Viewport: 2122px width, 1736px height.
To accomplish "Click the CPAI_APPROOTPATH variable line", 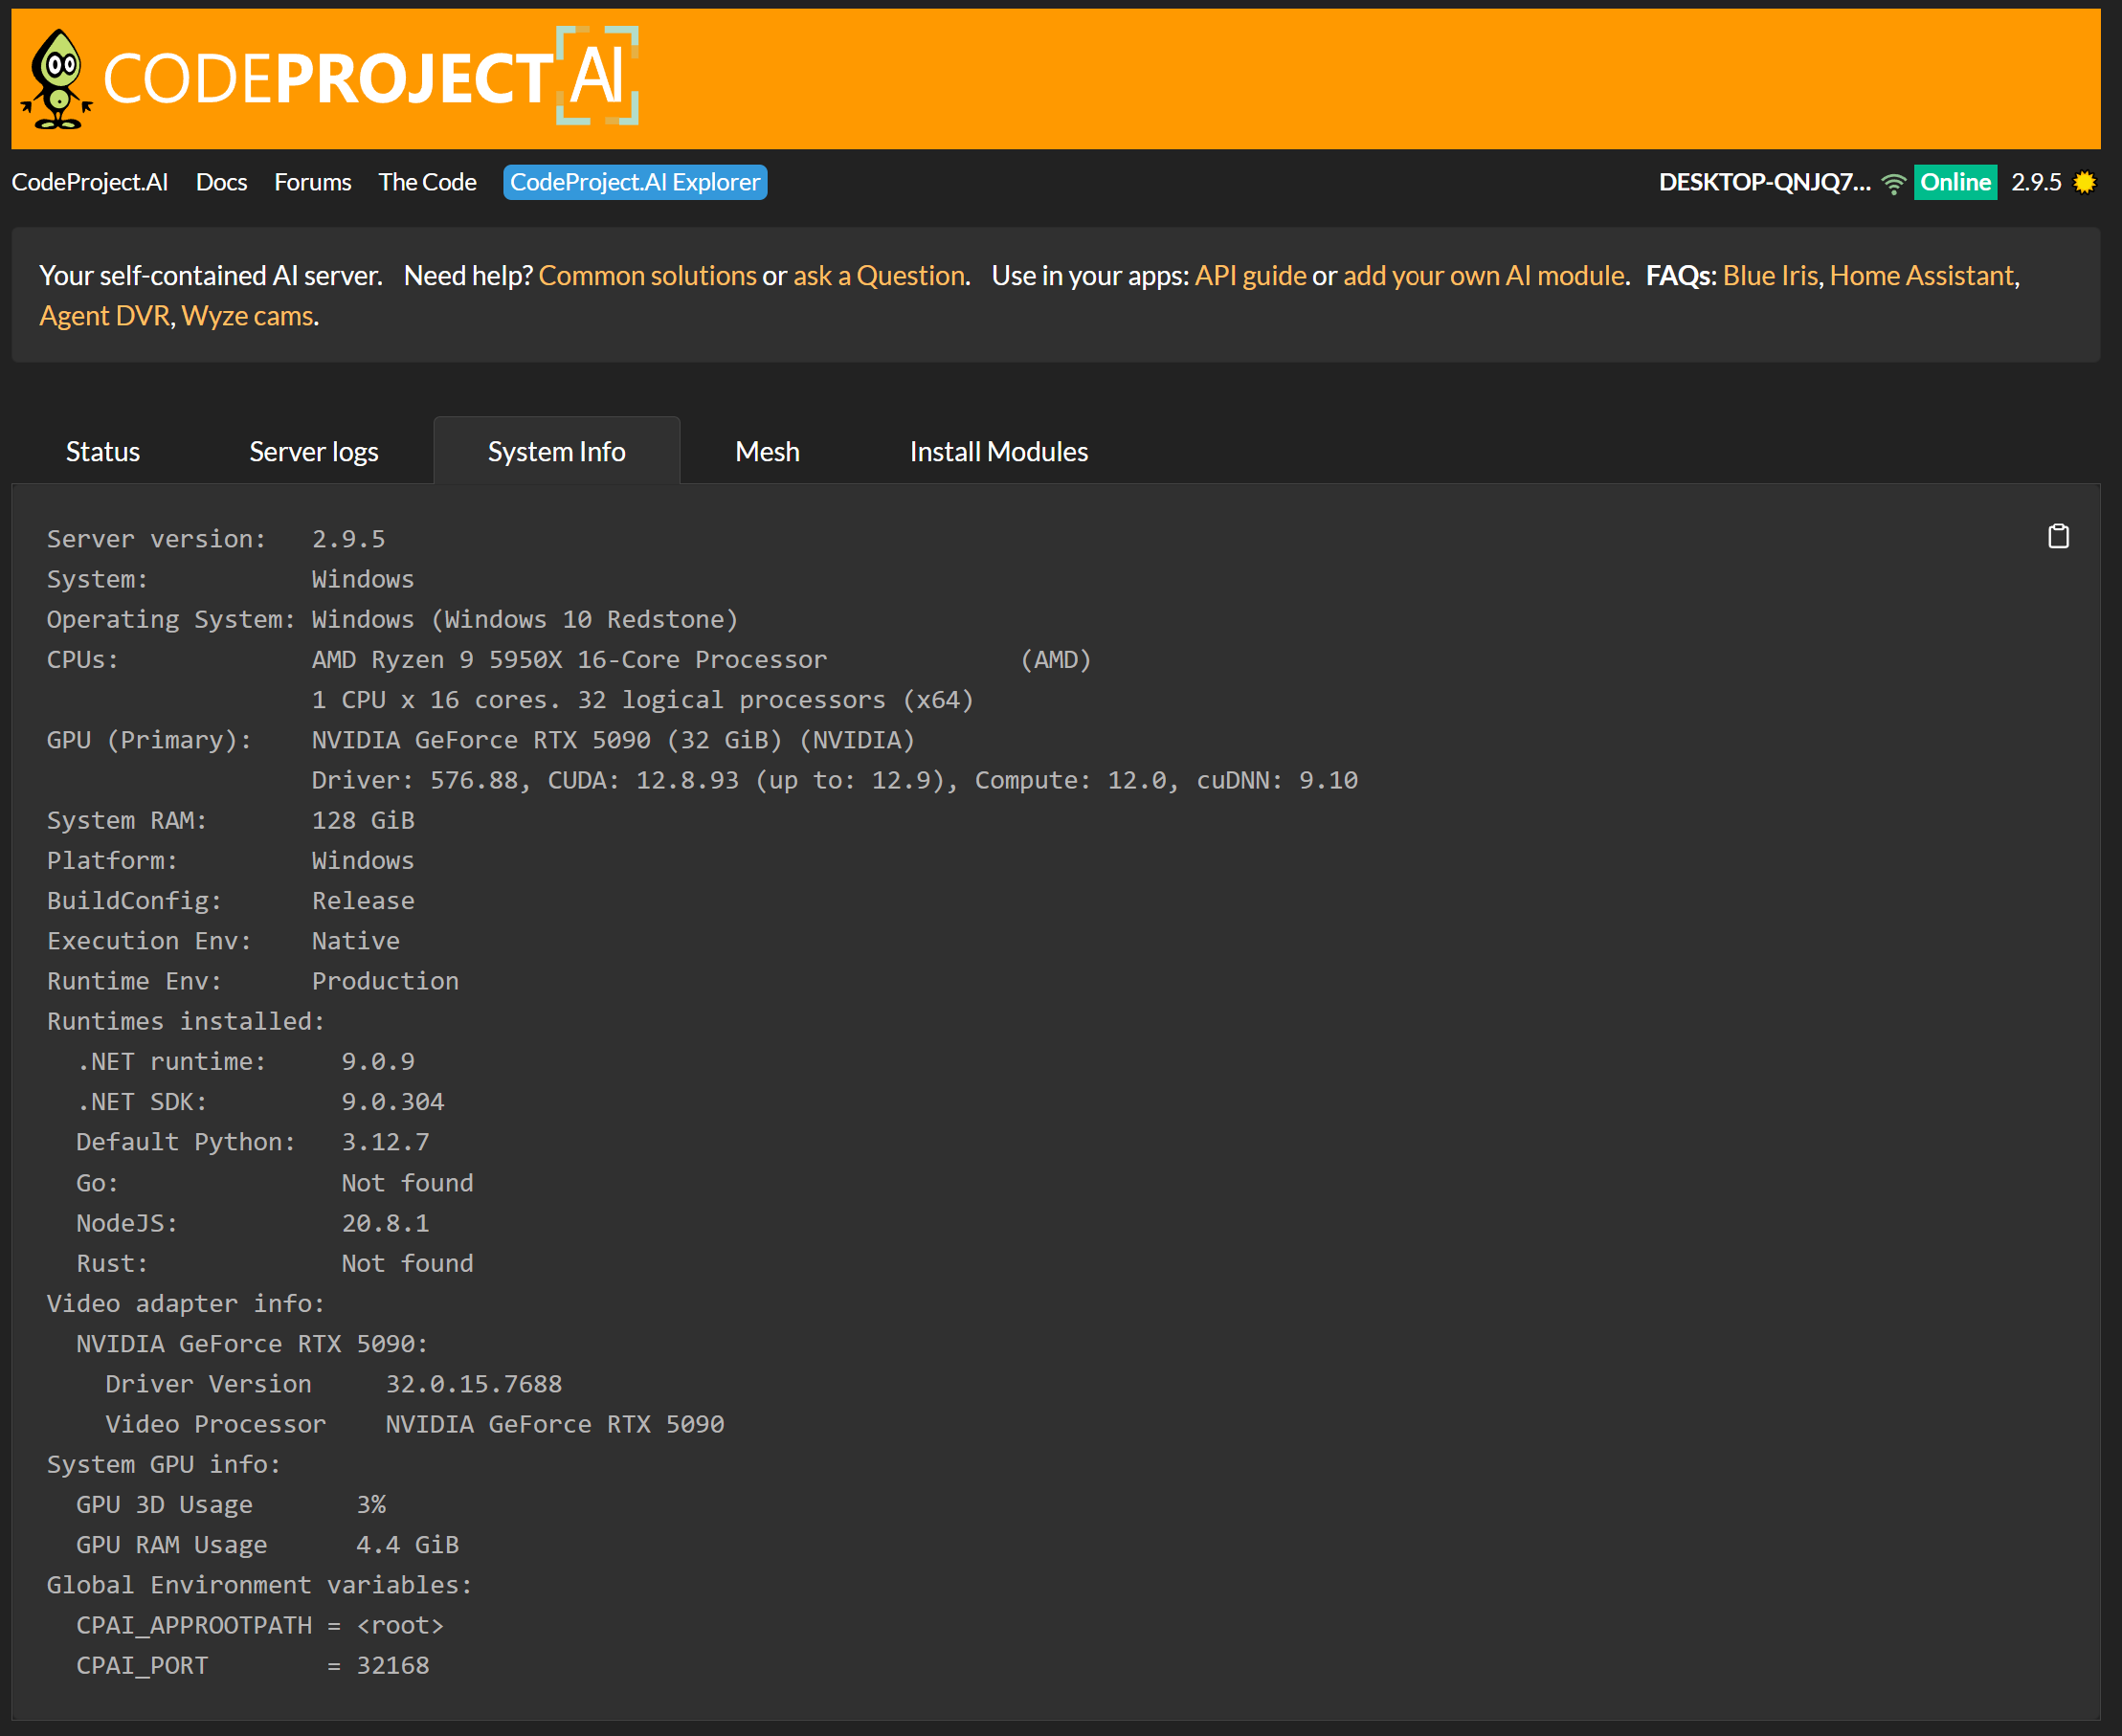I will 260,1625.
